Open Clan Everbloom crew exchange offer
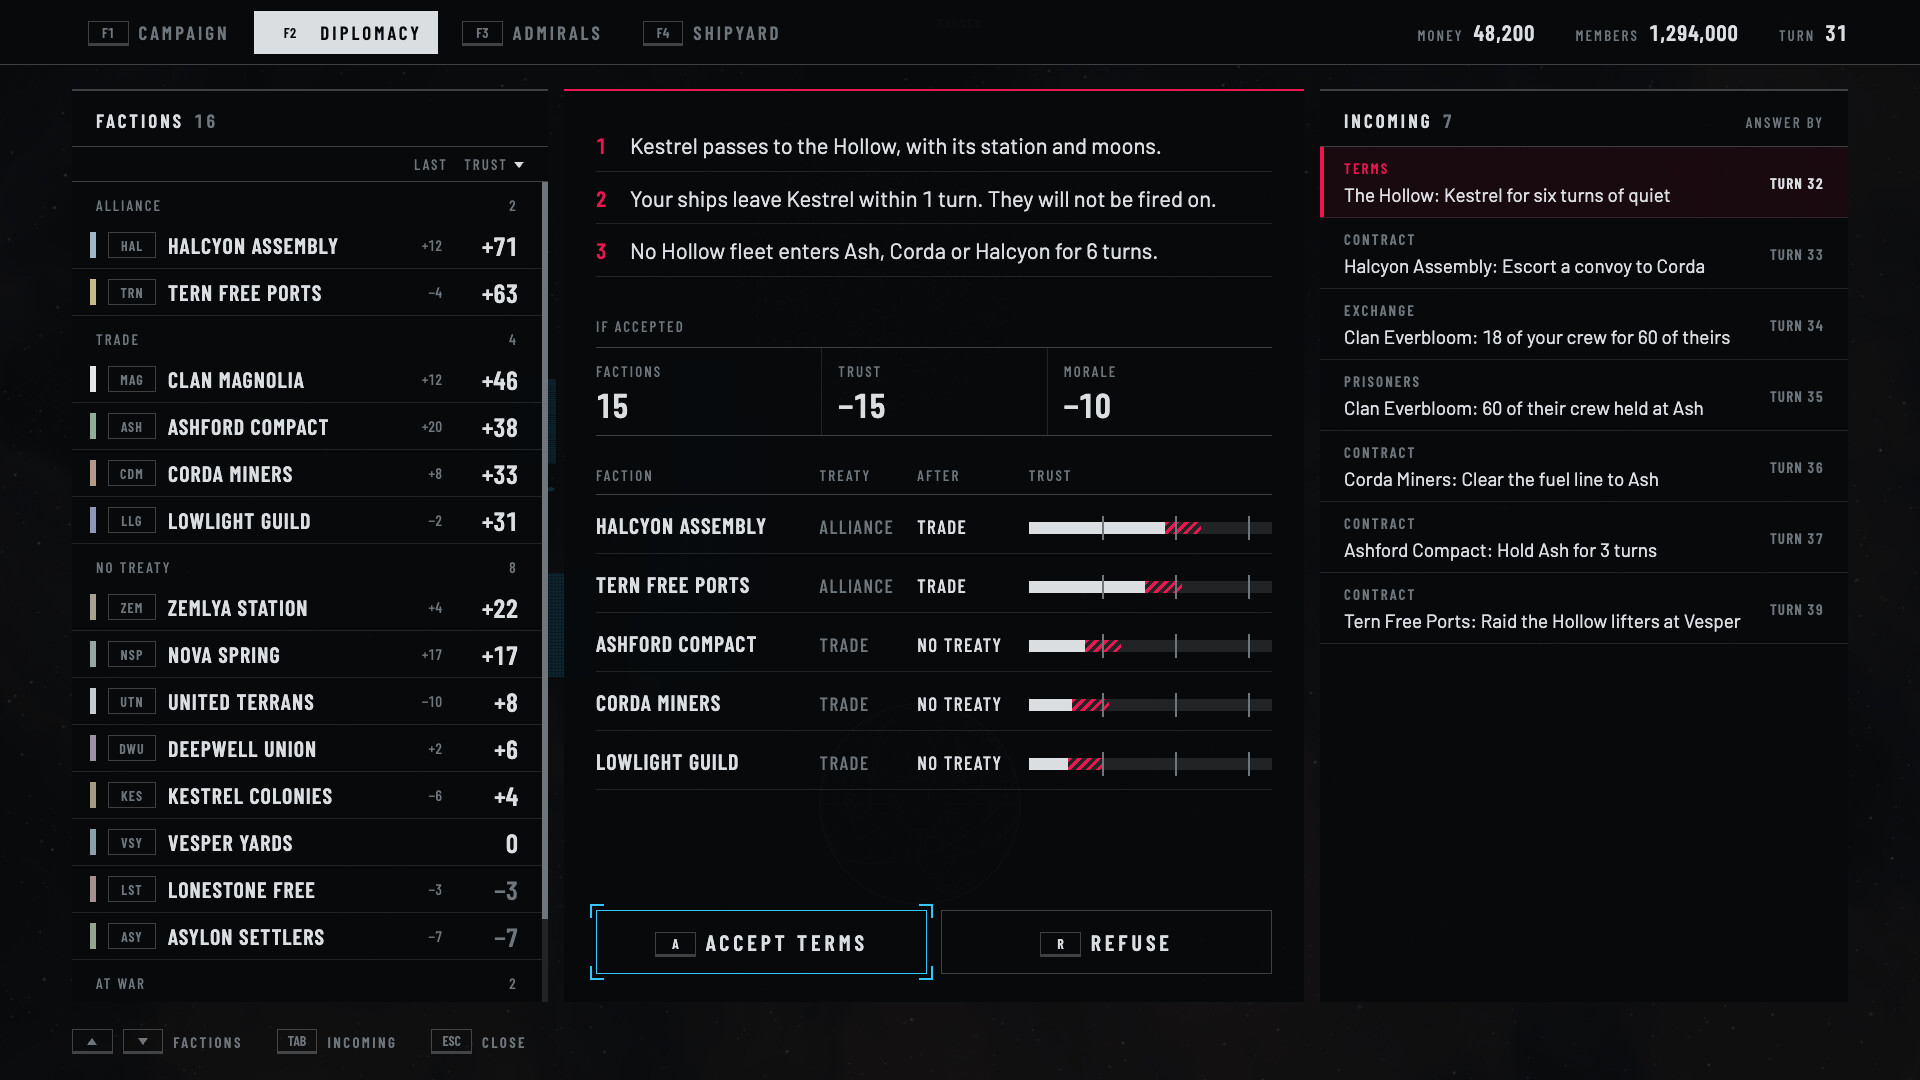The height and width of the screenshot is (1080, 1920). pyautogui.click(x=1584, y=325)
